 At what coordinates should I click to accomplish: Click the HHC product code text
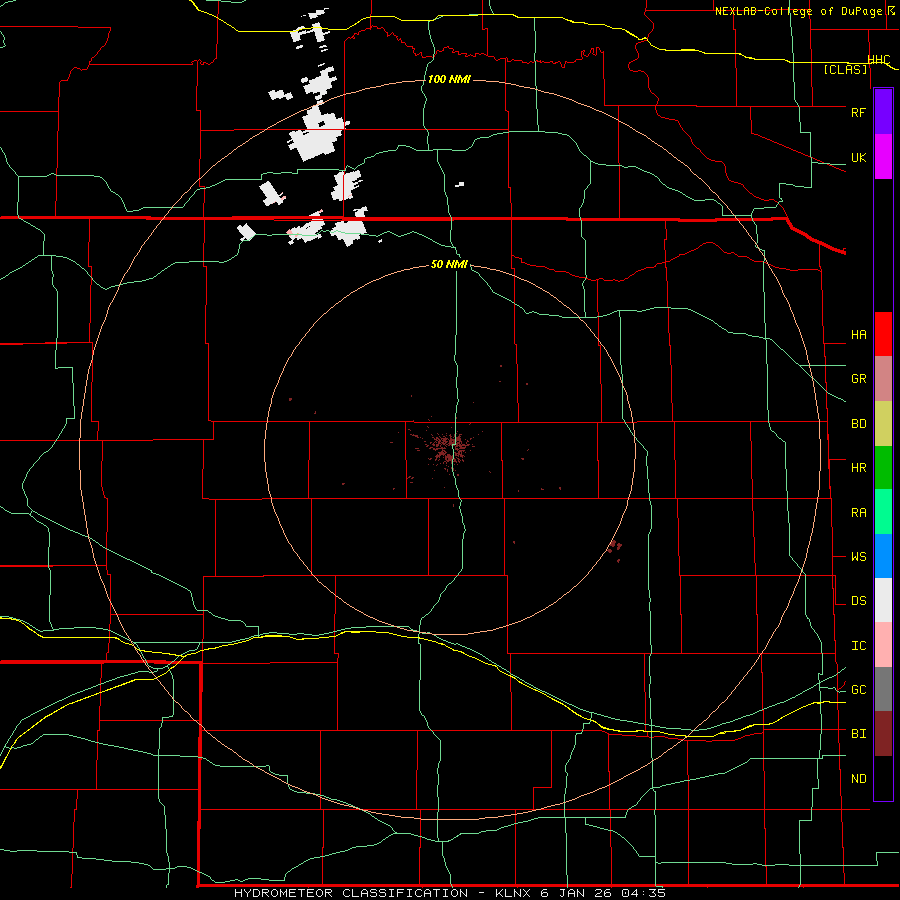878,60
